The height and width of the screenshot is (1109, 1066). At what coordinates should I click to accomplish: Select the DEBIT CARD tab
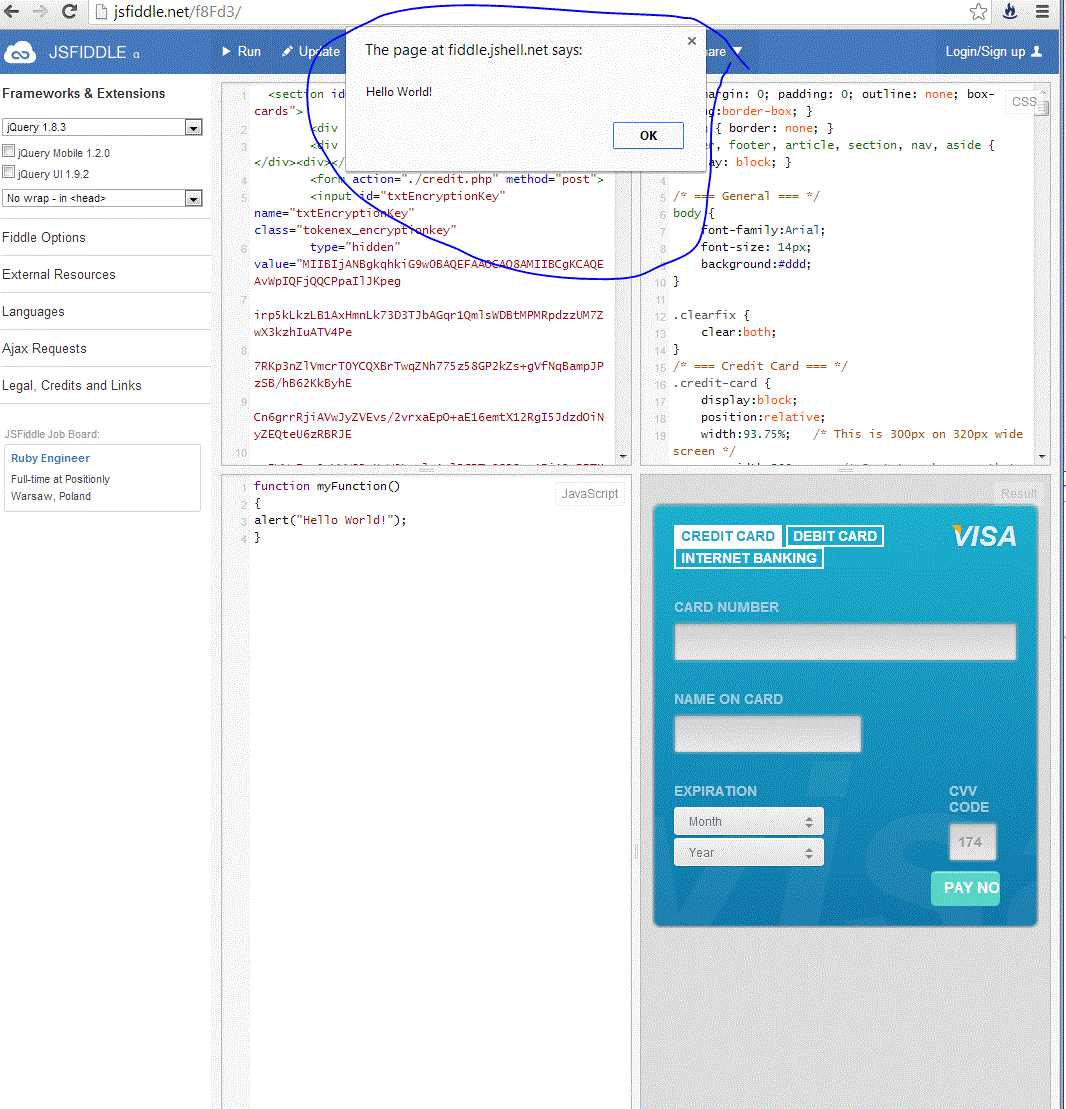point(835,536)
